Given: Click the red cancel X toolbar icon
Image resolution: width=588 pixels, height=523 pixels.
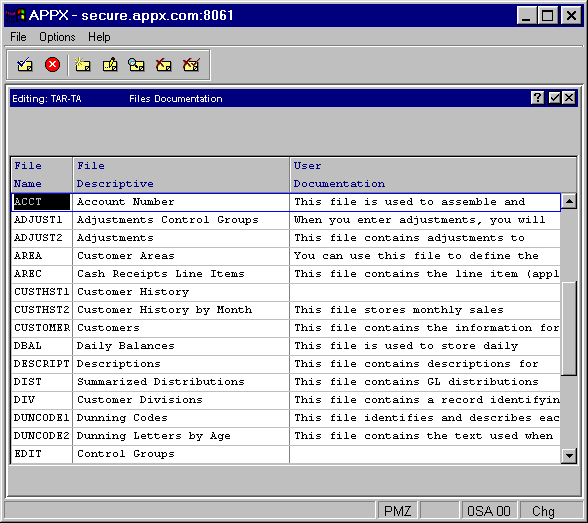Looking at the screenshot, I should pos(52,65).
